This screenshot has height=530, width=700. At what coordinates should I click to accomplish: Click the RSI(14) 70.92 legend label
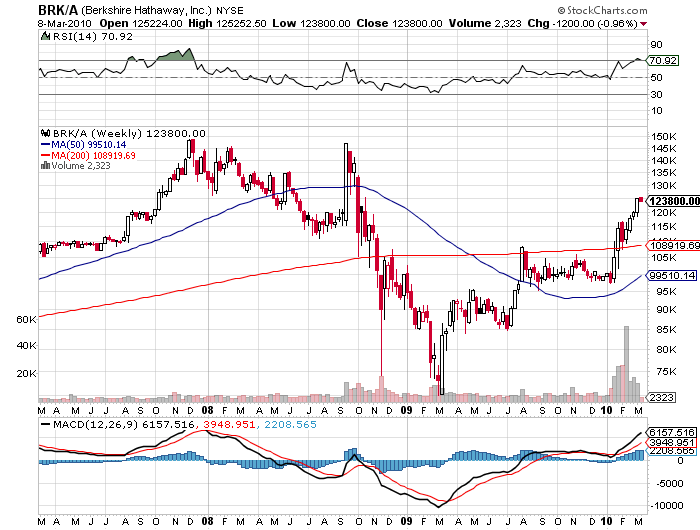(x=93, y=37)
